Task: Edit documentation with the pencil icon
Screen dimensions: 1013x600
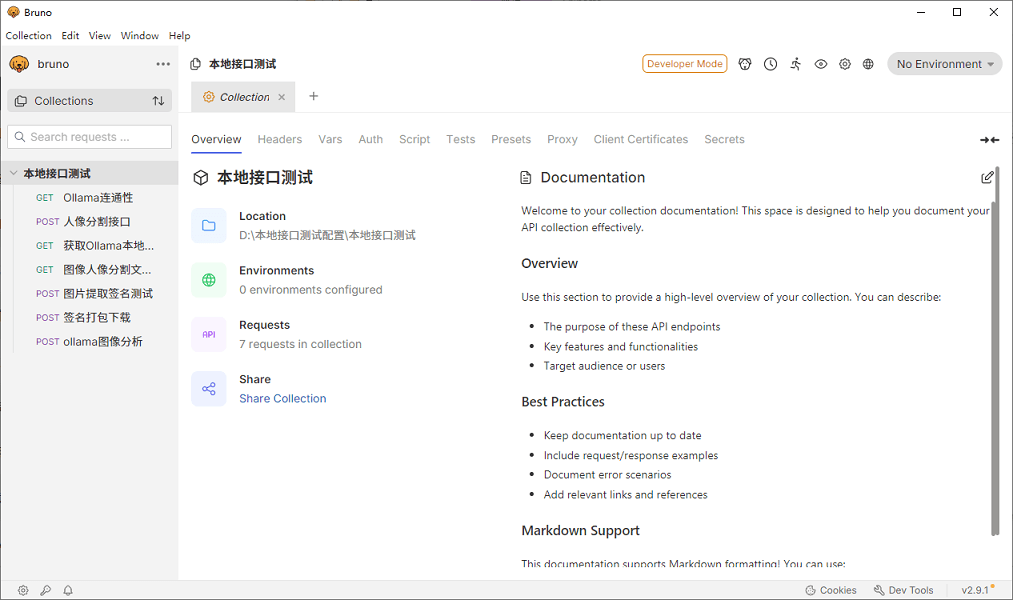Action: click(x=987, y=177)
